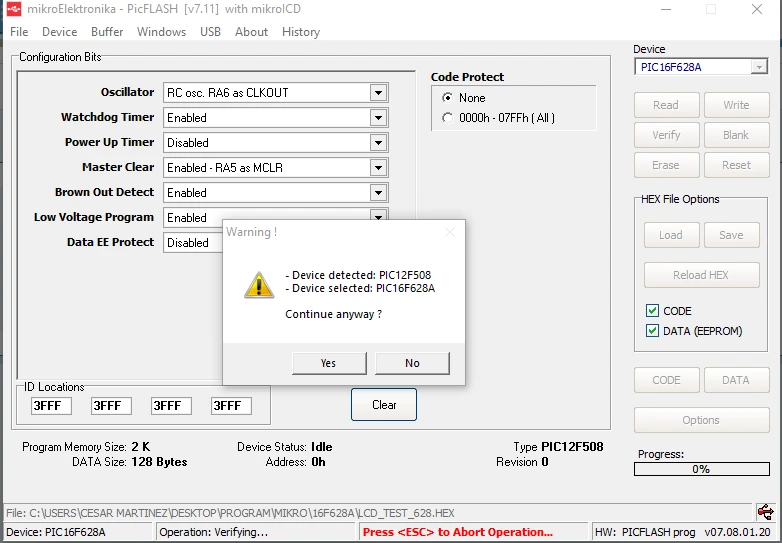782x543 pixels.
Task: Click the yellow warning triangle icon
Action: pos(259,285)
